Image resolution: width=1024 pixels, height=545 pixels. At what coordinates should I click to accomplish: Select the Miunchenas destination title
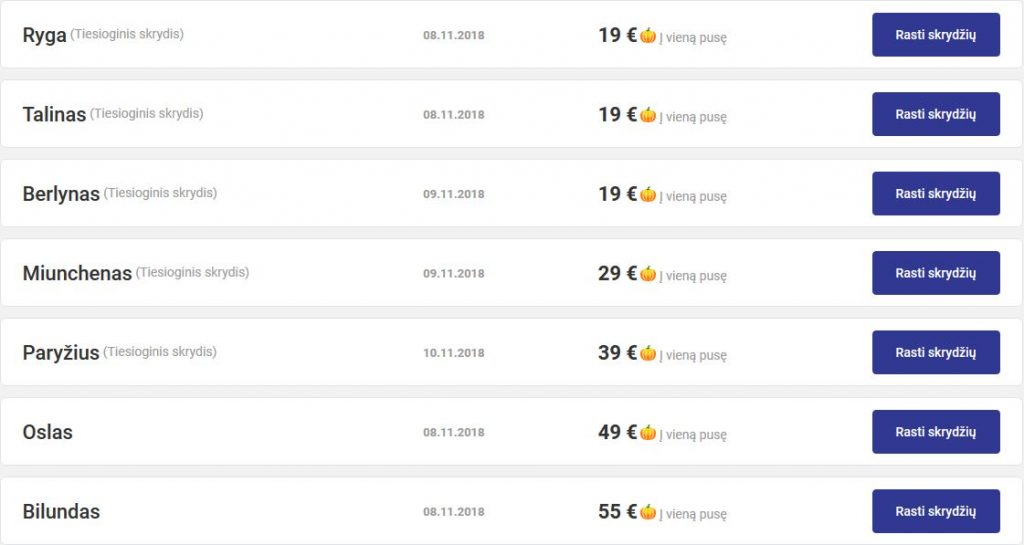(x=77, y=273)
